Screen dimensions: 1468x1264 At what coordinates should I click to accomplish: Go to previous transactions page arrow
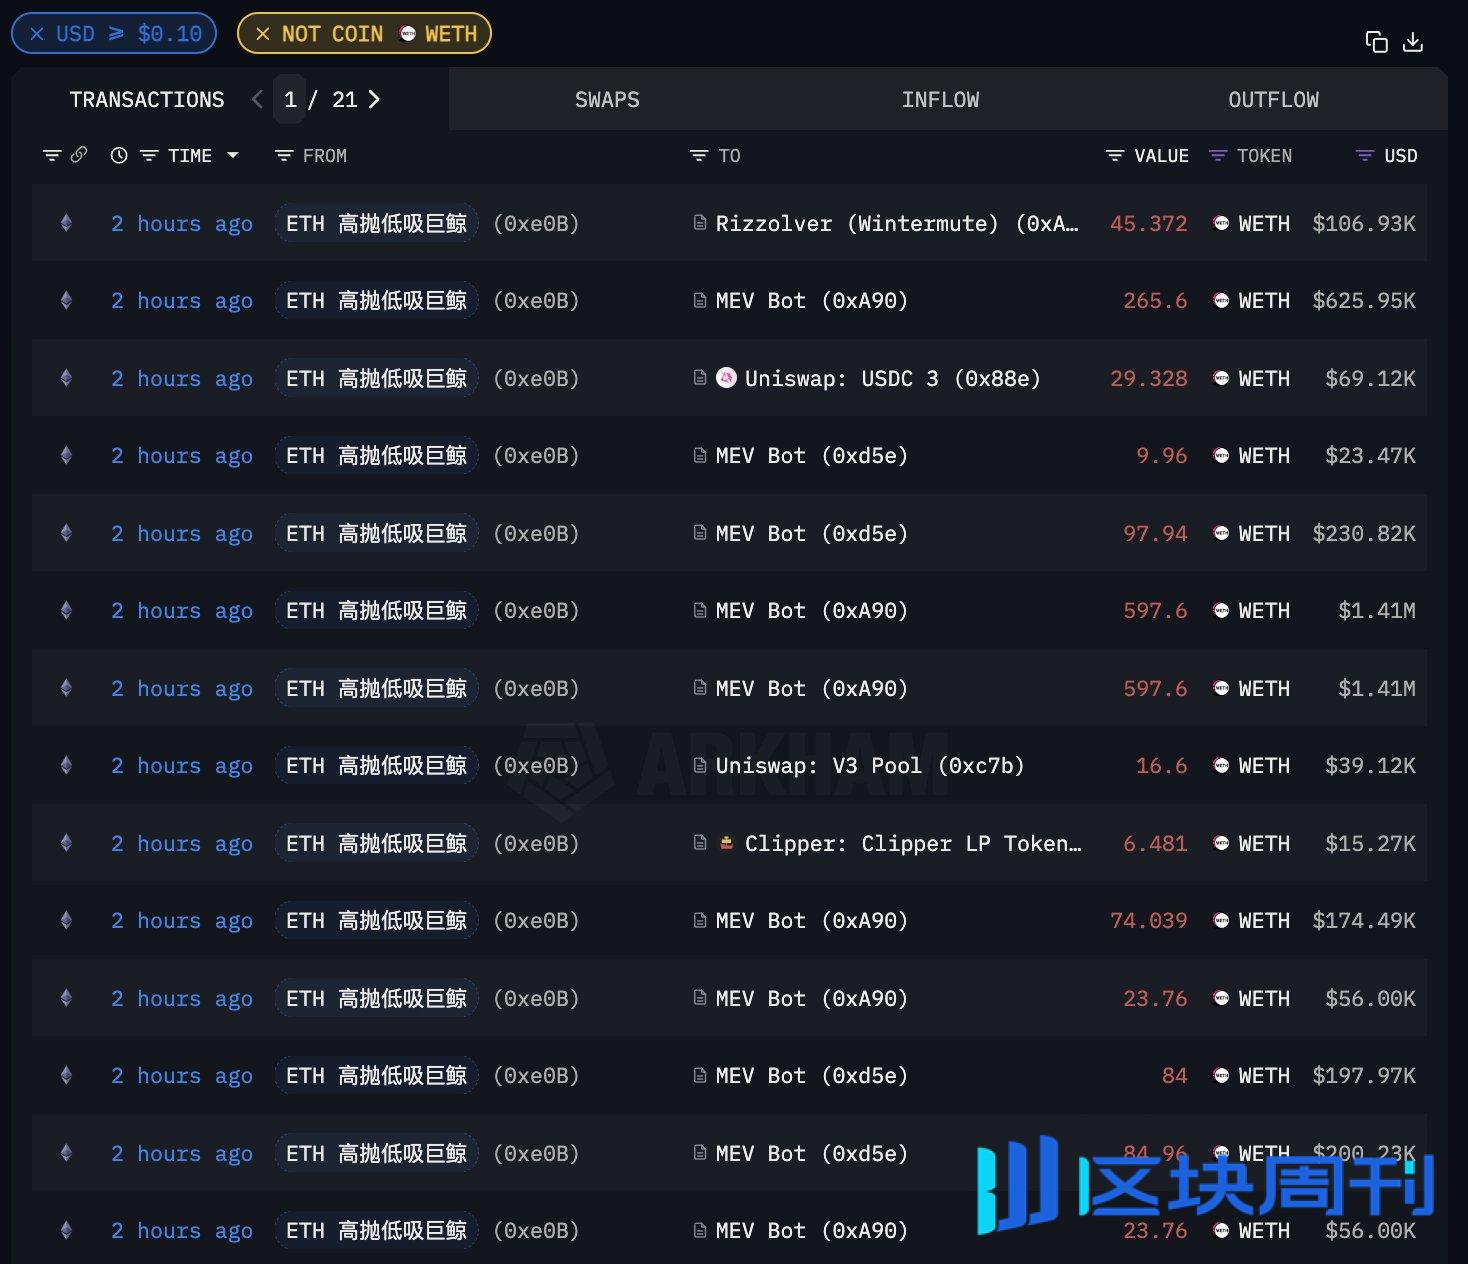point(258,99)
